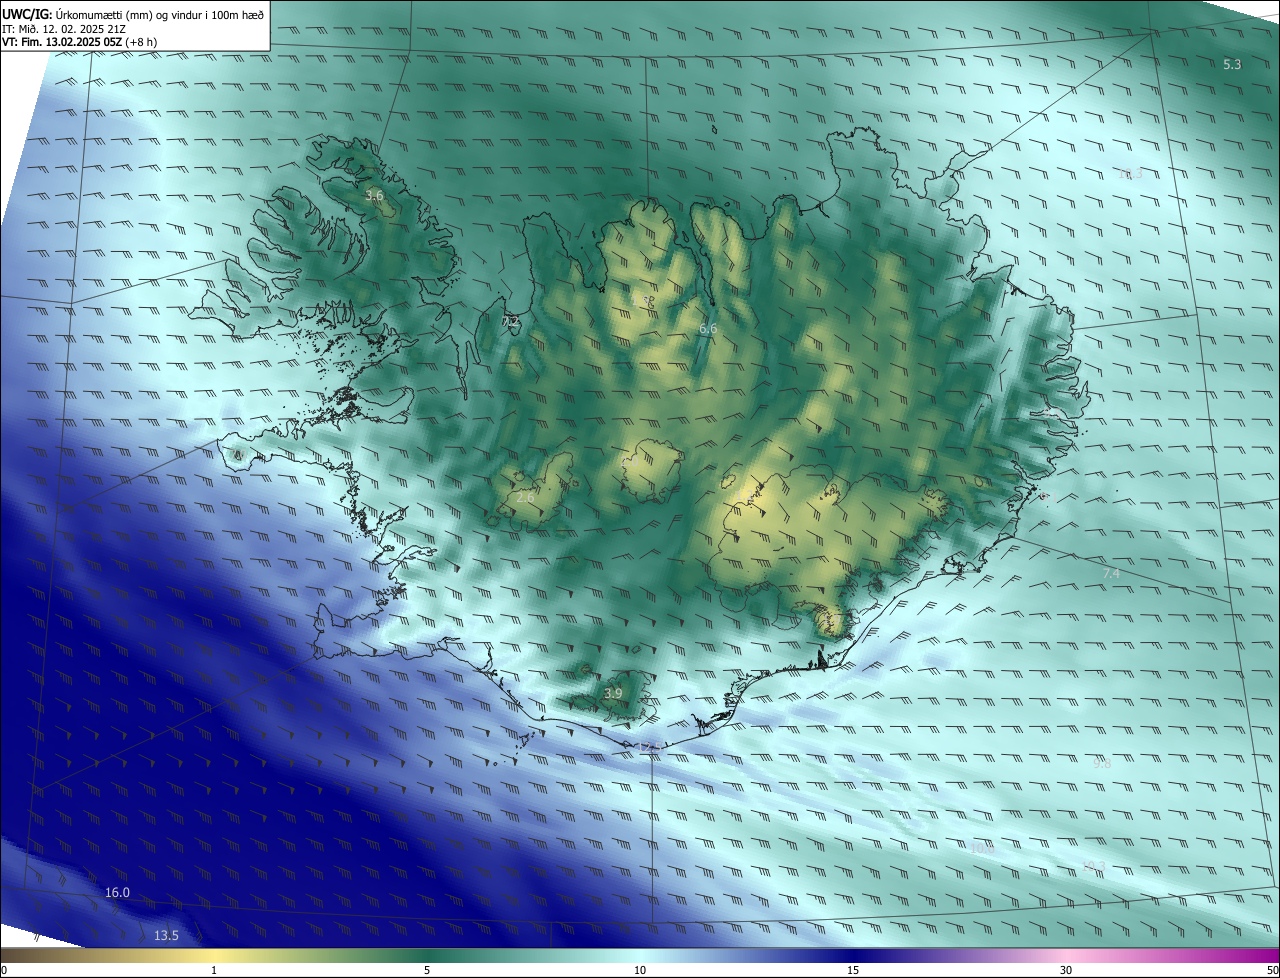Click the 3.6 value on the Westfjords

(374, 195)
